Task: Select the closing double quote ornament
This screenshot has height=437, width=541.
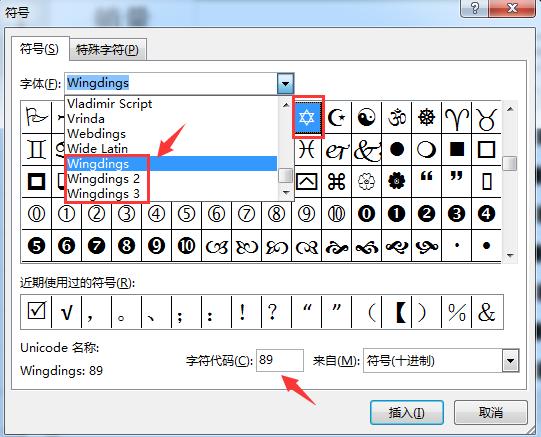Action: tap(456, 181)
